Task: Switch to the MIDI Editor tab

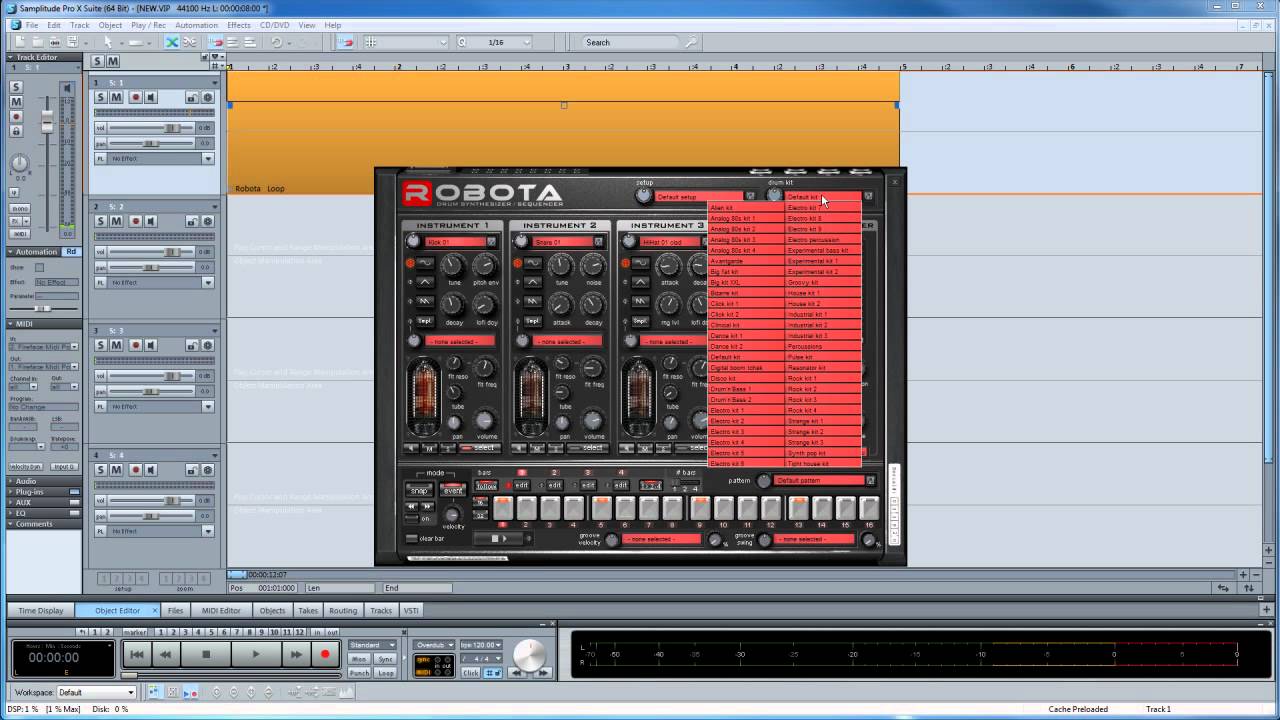Action: (x=221, y=610)
